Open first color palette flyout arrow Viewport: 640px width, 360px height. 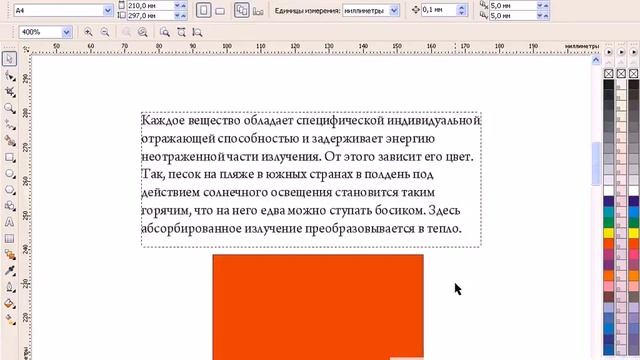click(609, 52)
